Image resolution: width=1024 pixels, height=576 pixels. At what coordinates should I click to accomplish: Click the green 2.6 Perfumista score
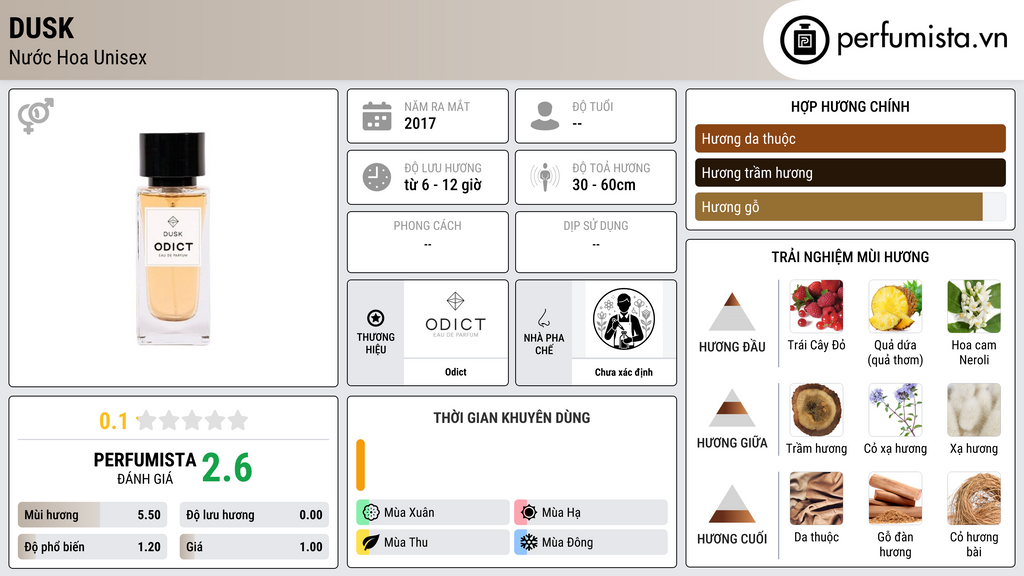click(227, 468)
